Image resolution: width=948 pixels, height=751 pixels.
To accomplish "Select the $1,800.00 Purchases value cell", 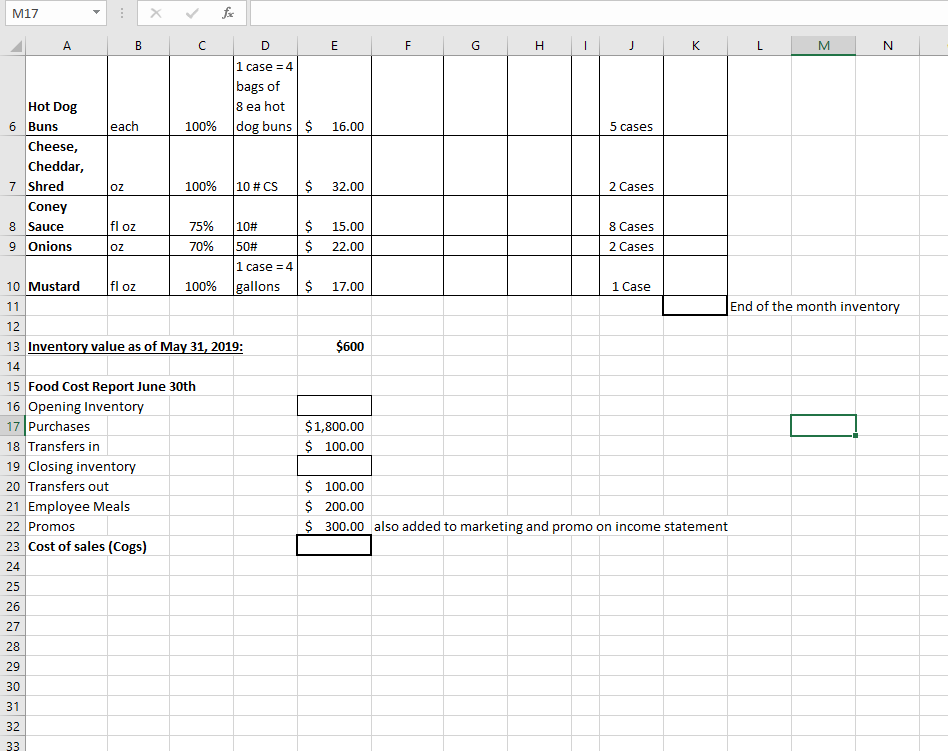I will tap(334, 425).
